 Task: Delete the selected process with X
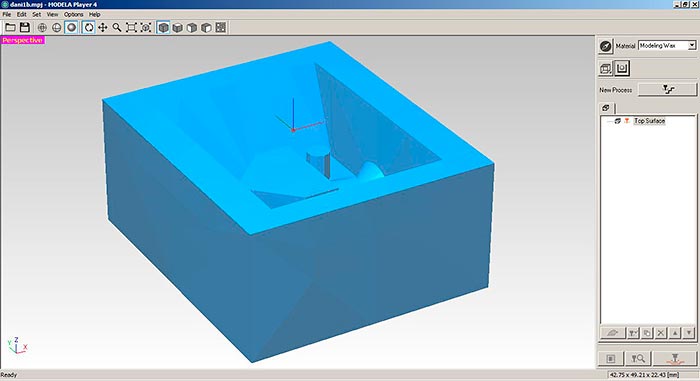pyautogui.click(x=661, y=333)
